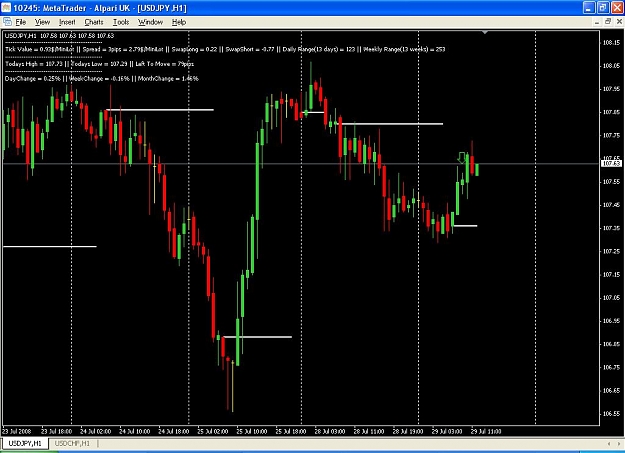Select the white horizontal line at 107.25 level
The width and height of the screenshot is (625, 453).
coord(50,246)
